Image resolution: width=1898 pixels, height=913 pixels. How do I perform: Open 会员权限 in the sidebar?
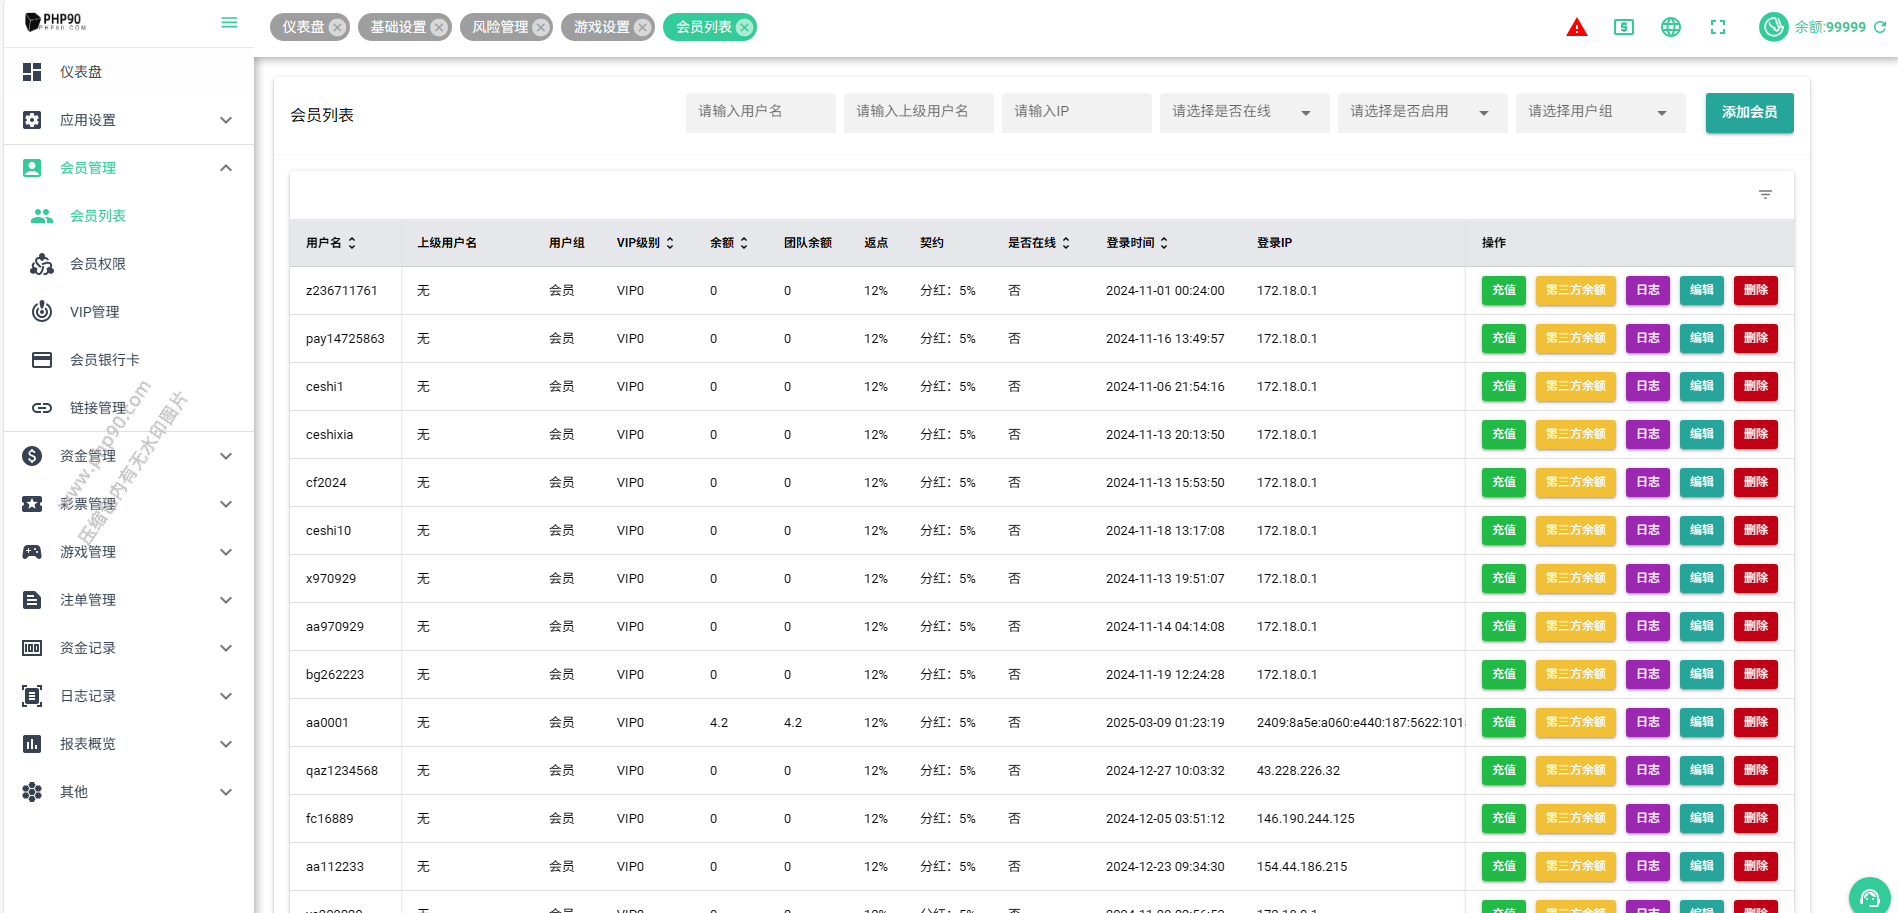coord(97,264)
